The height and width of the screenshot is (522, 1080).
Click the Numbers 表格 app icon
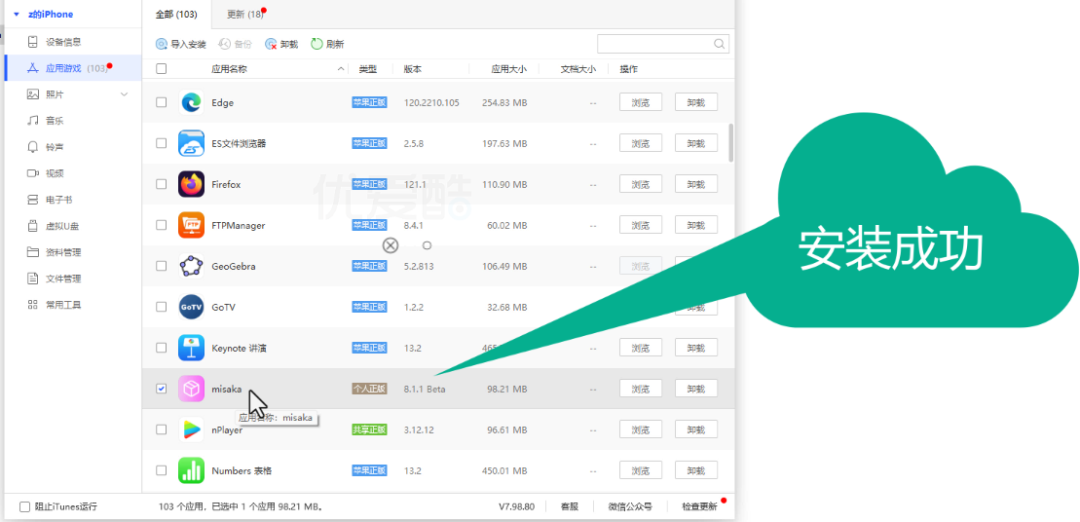(x=191, y=470)
